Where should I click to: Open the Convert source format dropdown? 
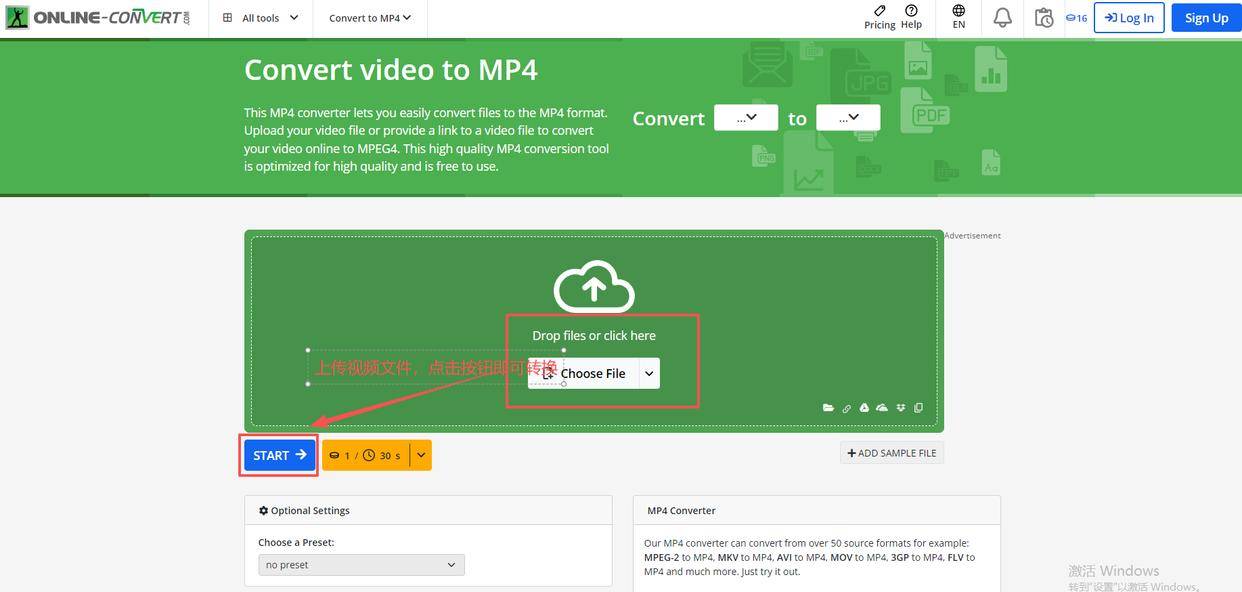pyautogui.click(x=746, y=117)
